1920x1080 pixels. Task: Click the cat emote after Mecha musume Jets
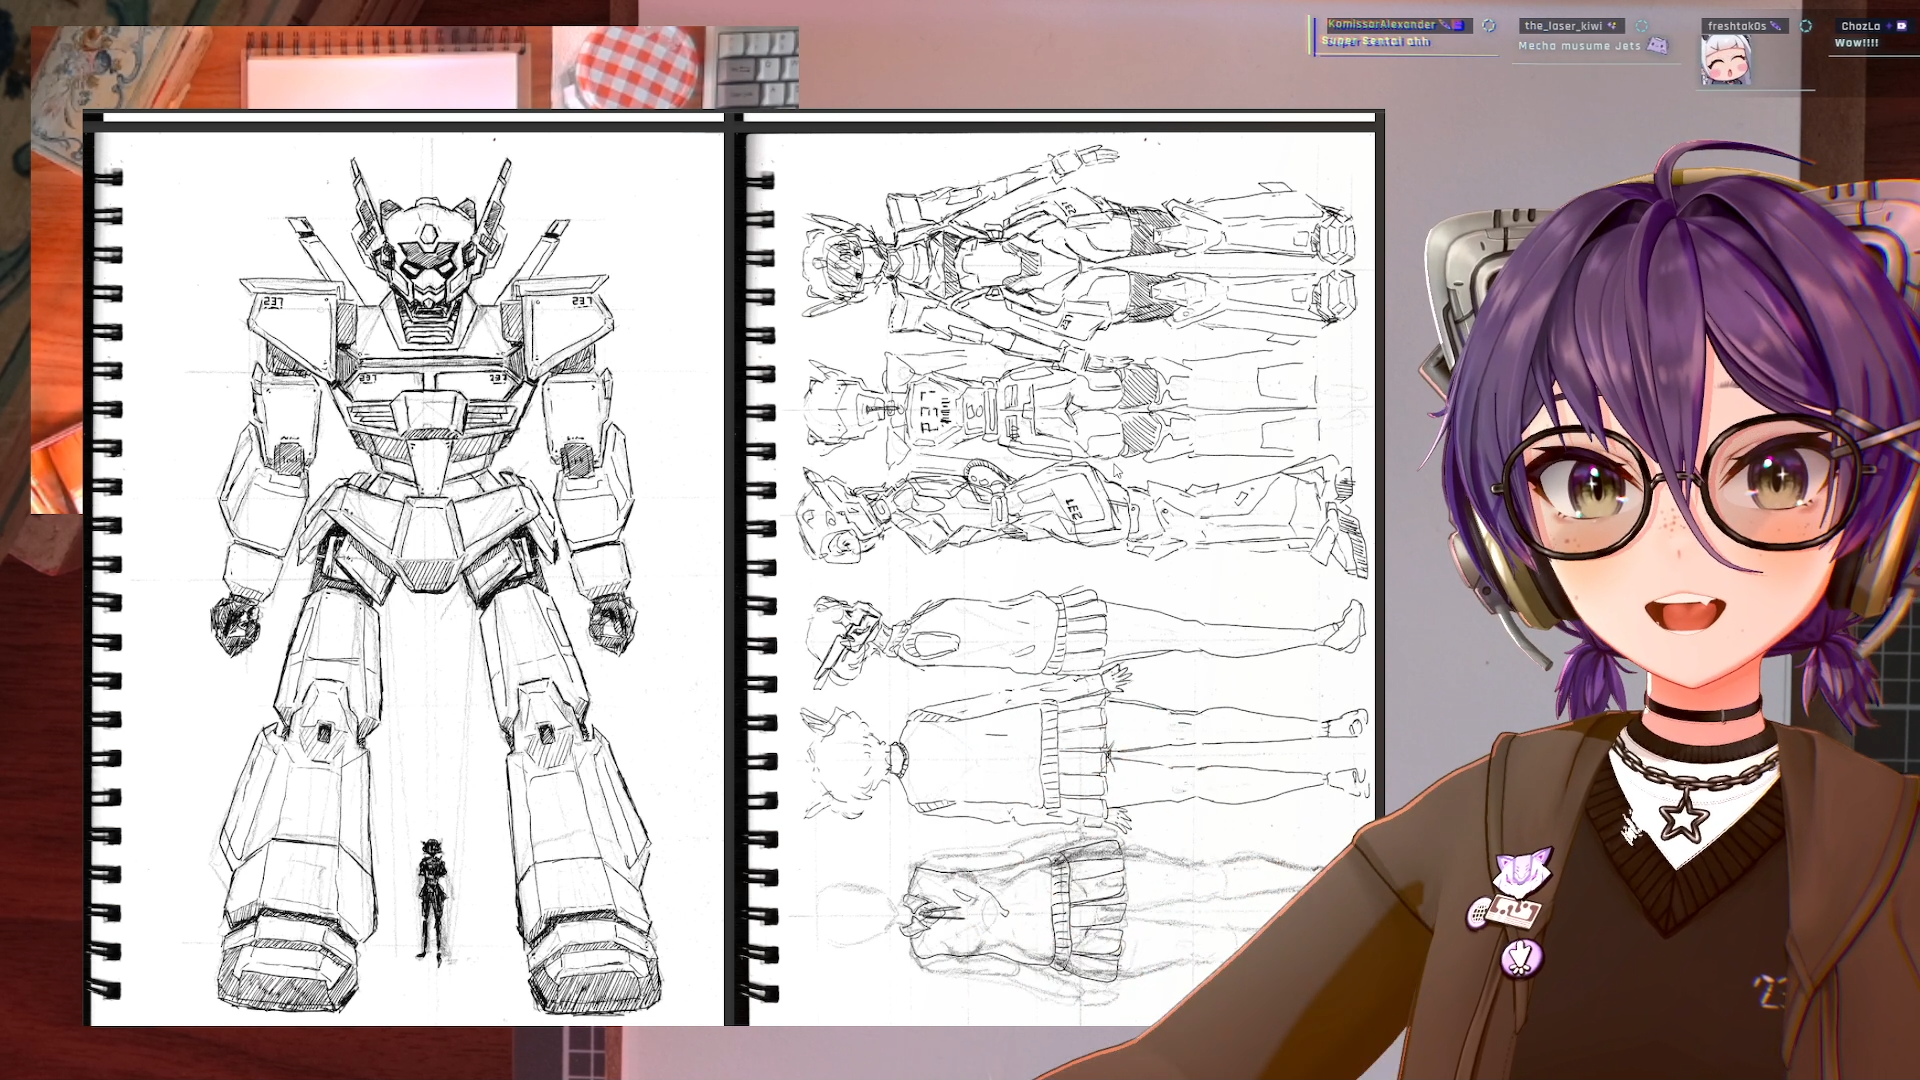pos(1657,45)
